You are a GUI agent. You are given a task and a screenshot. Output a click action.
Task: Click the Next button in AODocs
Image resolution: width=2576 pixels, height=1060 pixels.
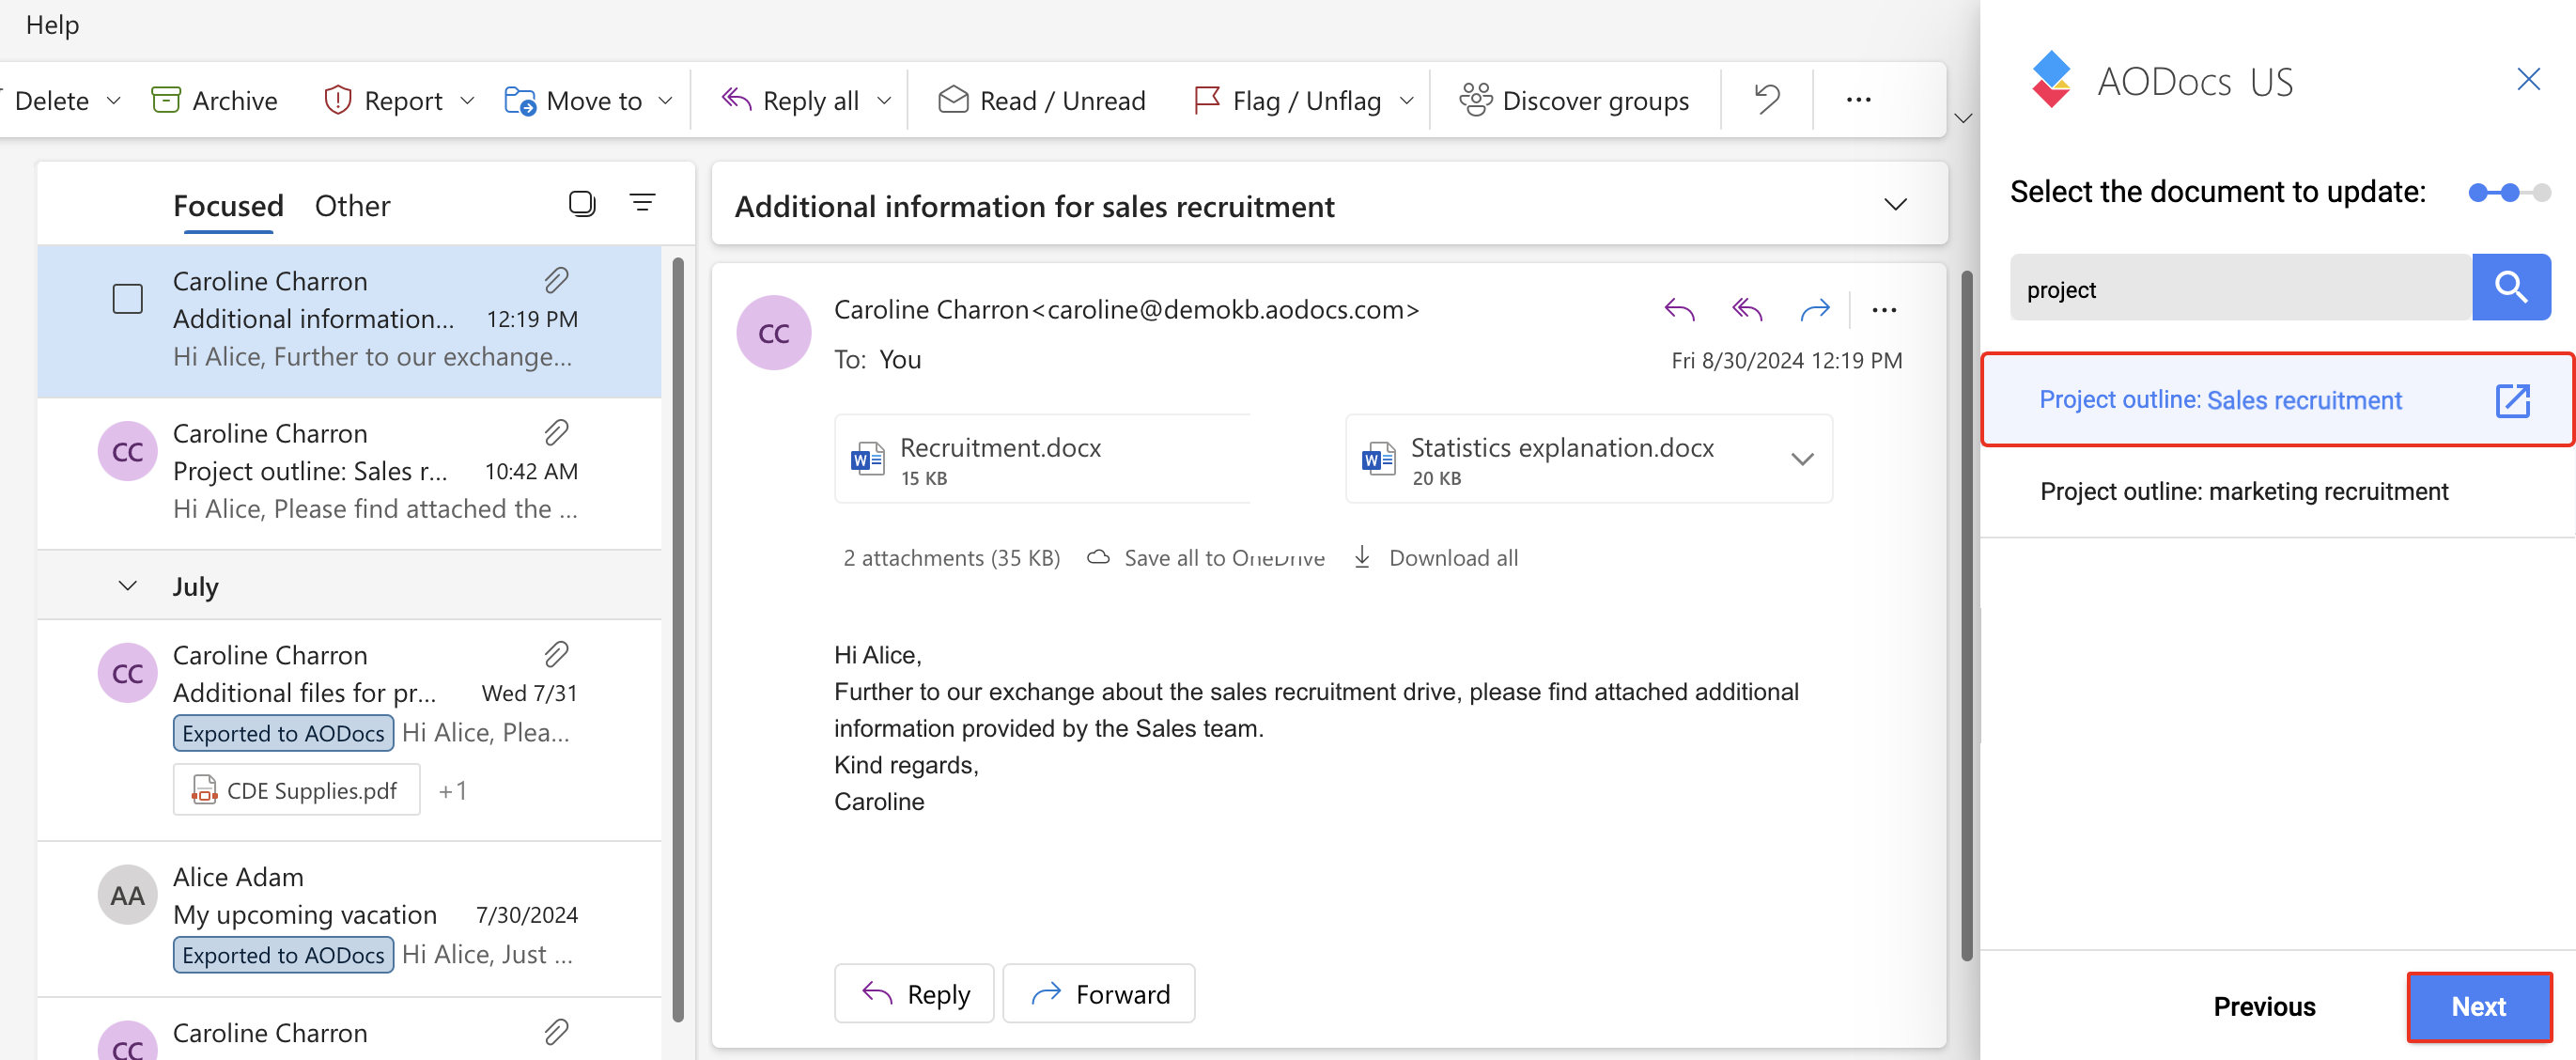[x=2478, y=1006]
